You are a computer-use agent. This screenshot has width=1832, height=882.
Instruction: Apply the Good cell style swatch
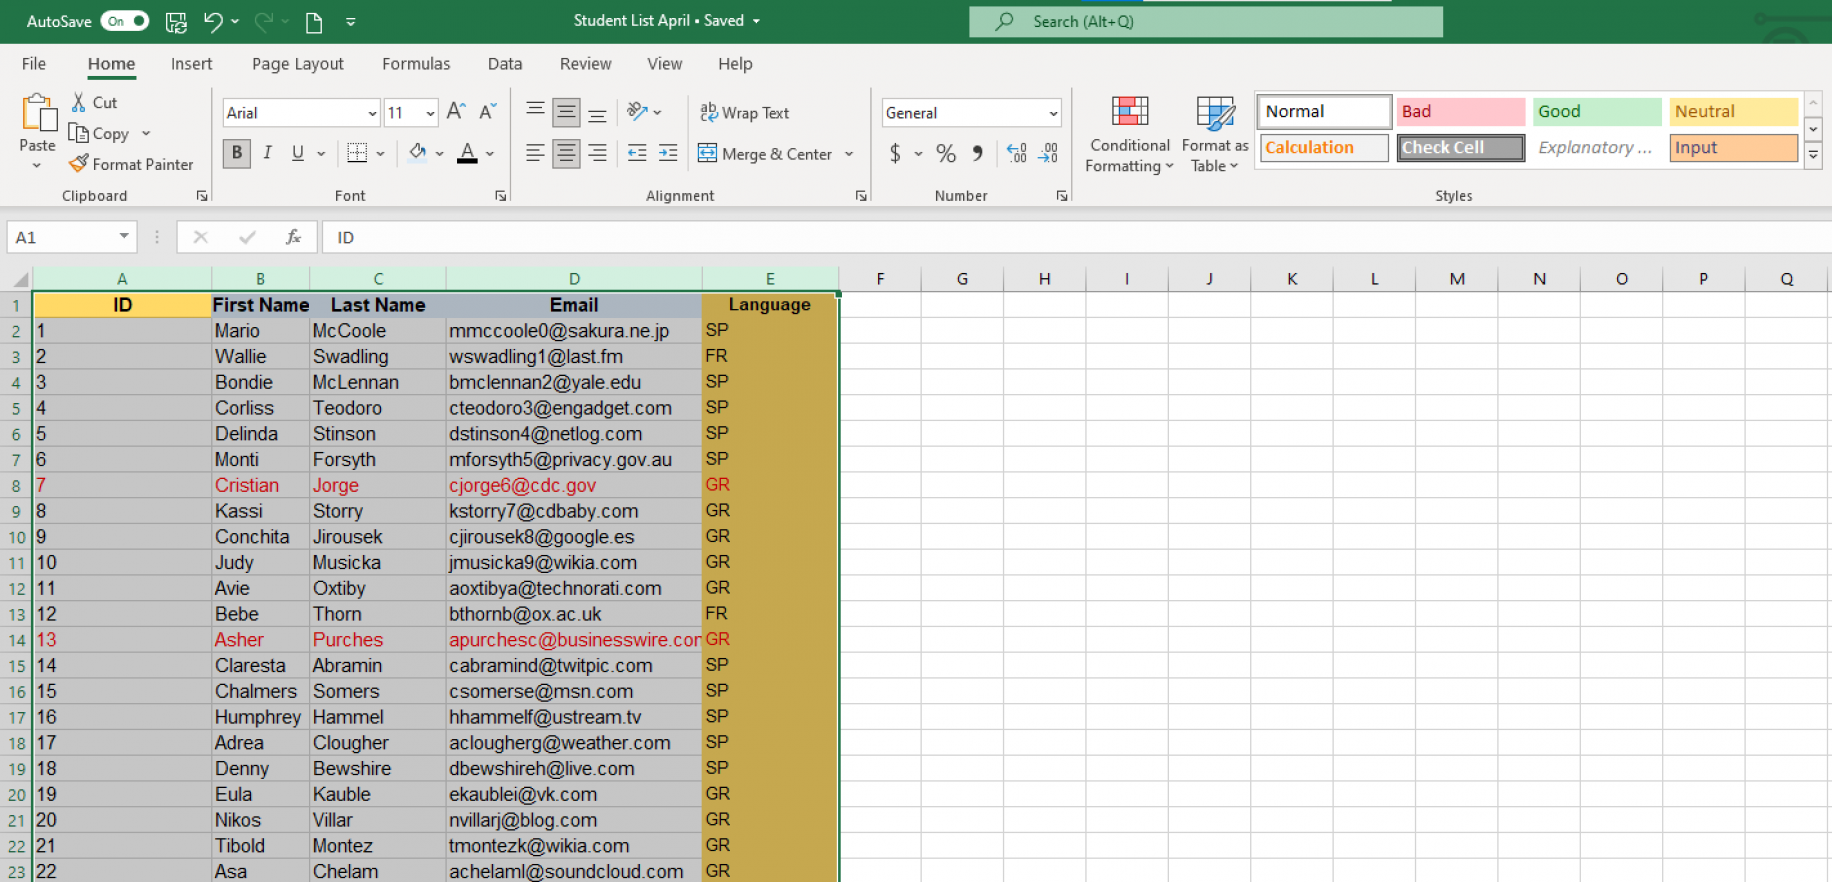click(x=1596, y=112)
